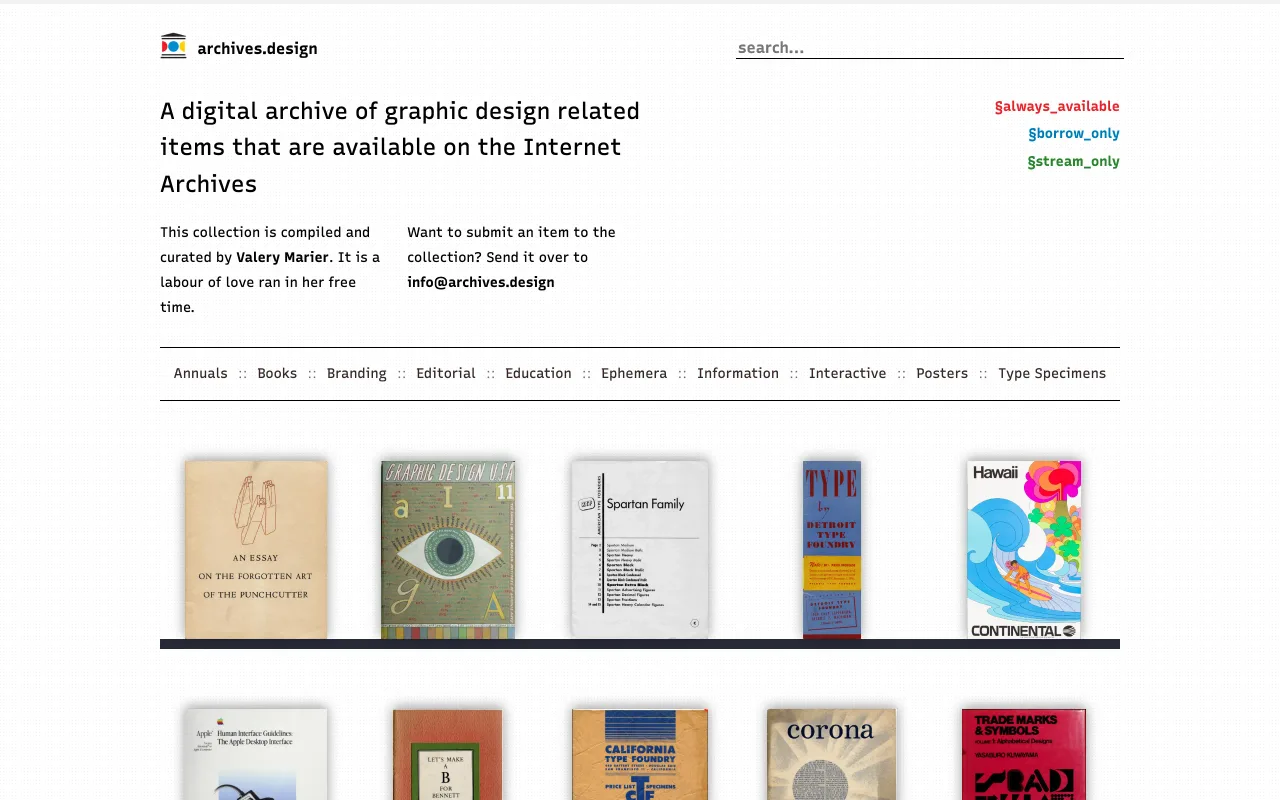Open the Spartan Family specimen cover
The width and height of the screenshot is (1280, 800).
click(640, 550)
